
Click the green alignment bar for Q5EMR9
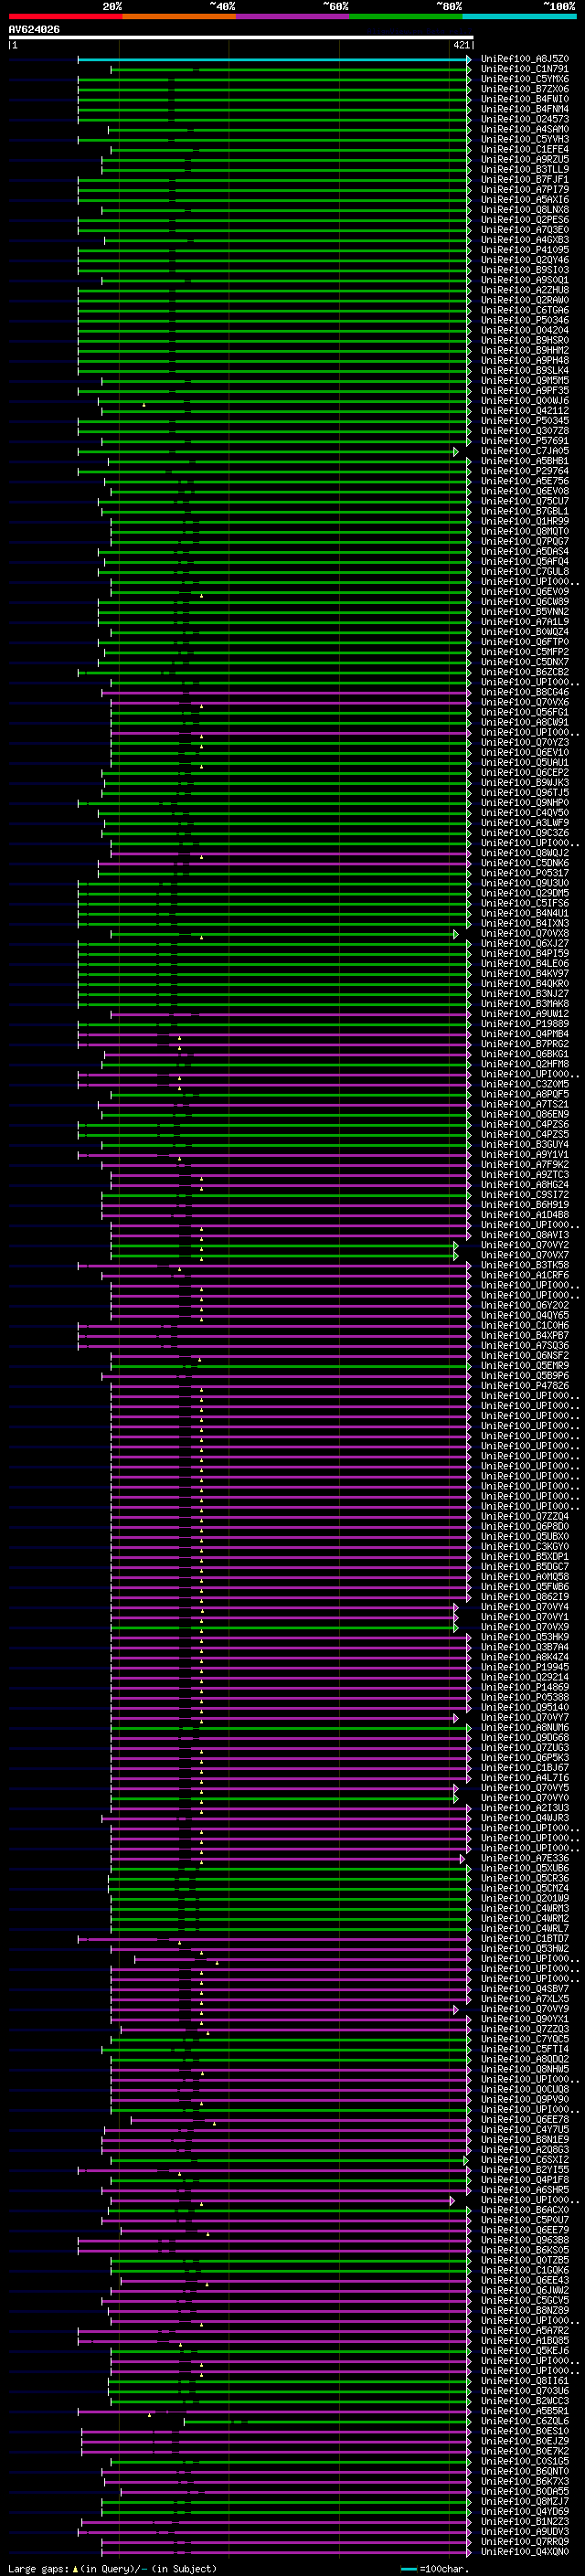(x=290, y=1365)
